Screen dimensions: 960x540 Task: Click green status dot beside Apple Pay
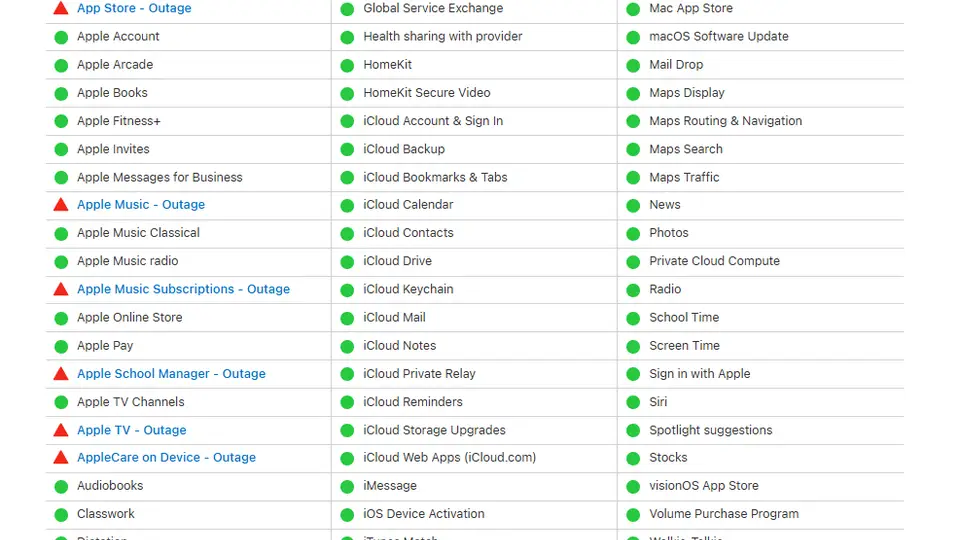click(x=61, y=347)
